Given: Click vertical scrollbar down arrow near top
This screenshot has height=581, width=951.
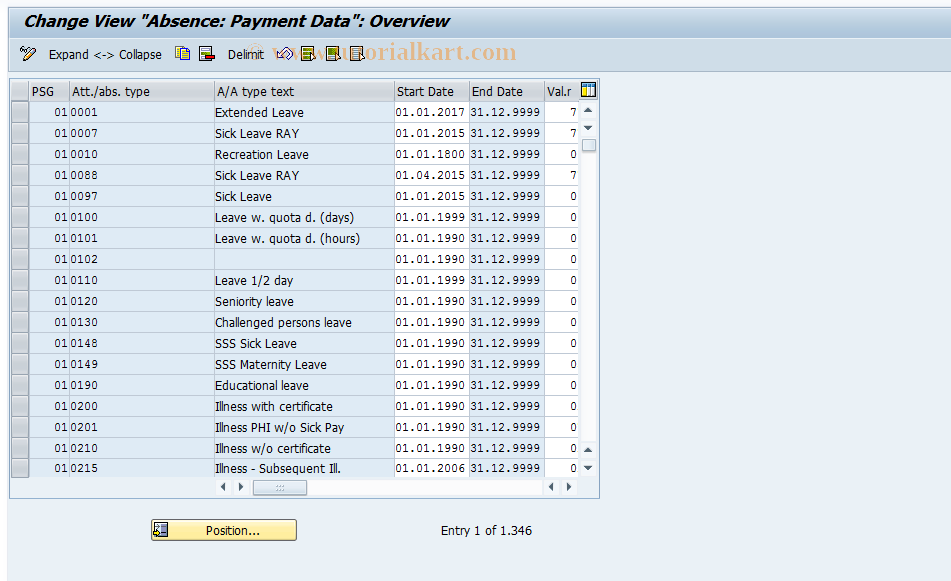Looking at the screenshot, I should point(588,127).
